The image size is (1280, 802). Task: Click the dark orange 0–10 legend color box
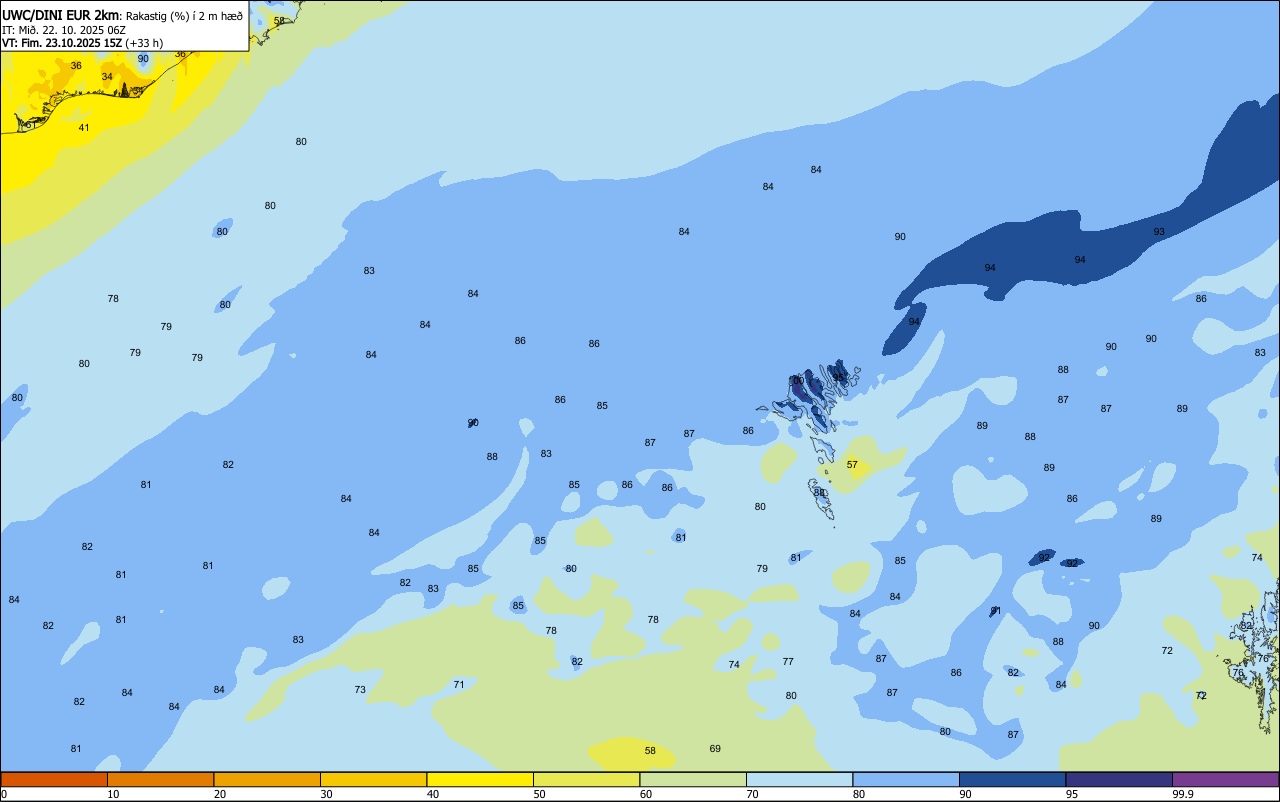pyautogui.click(x=54, y=779)
